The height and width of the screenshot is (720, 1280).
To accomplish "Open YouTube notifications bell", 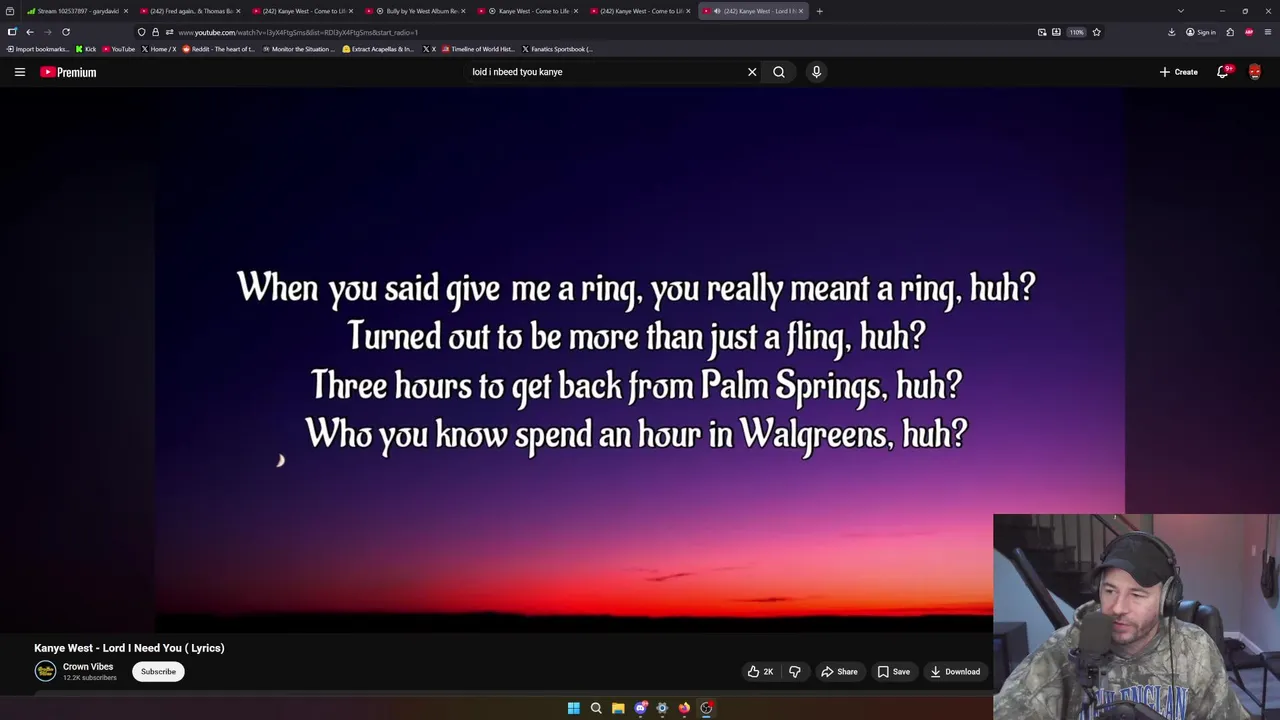I will click(x=1222, y=72).
